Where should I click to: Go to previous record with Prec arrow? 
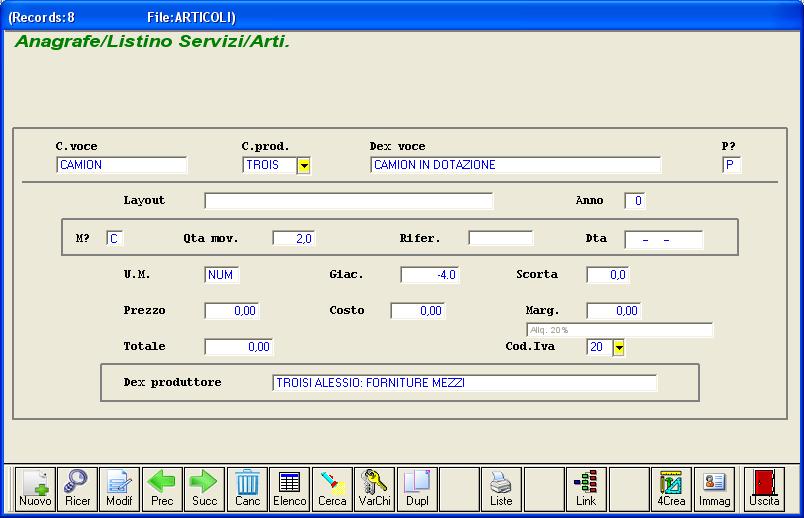click(x=162, y=489)
